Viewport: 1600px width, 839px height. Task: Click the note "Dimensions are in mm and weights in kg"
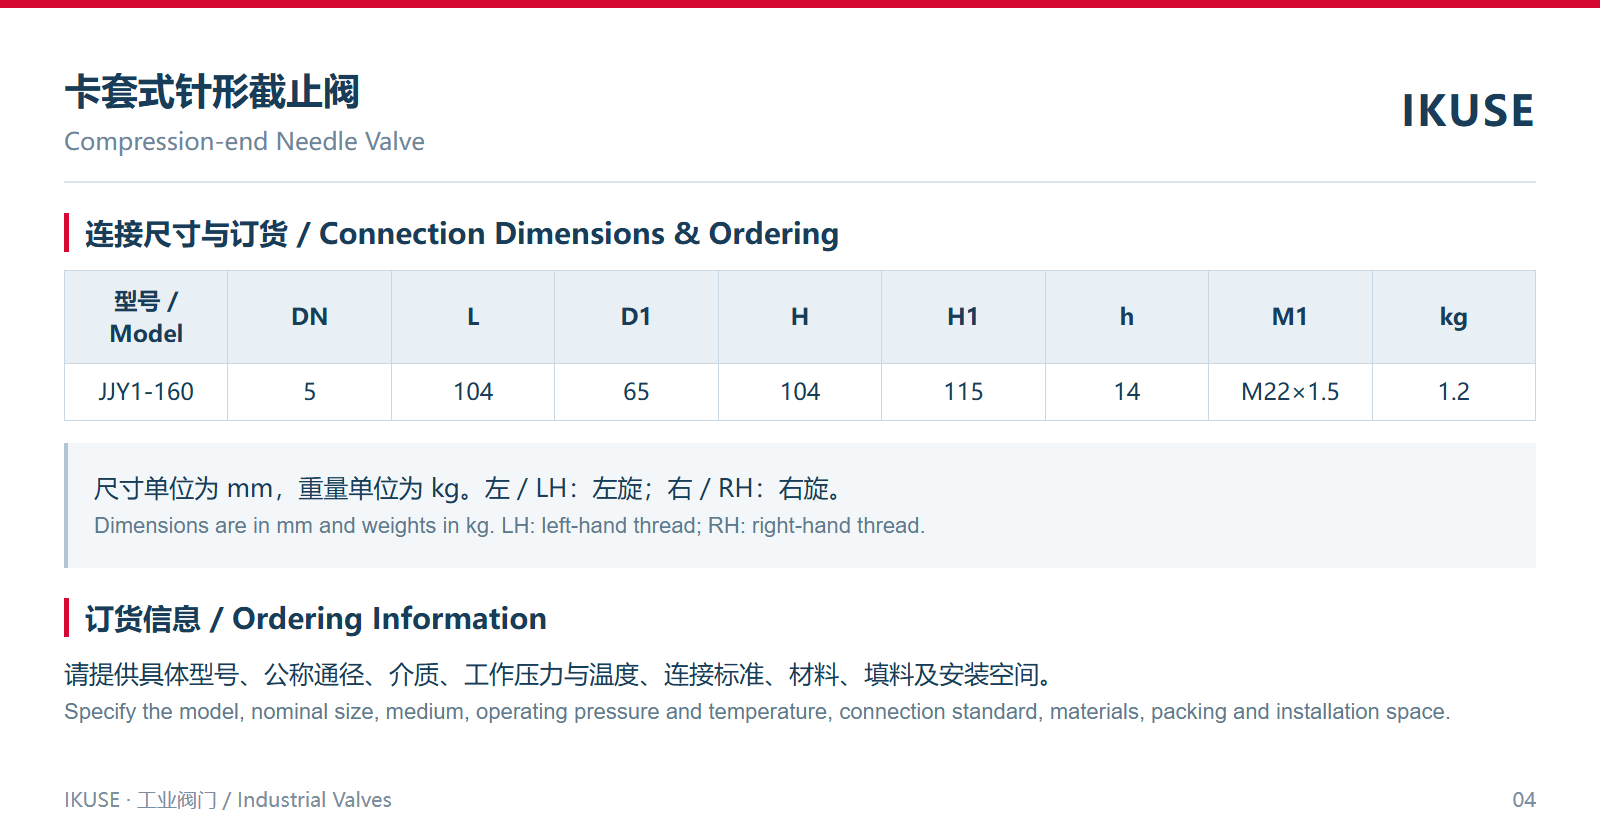pos(509,526)
